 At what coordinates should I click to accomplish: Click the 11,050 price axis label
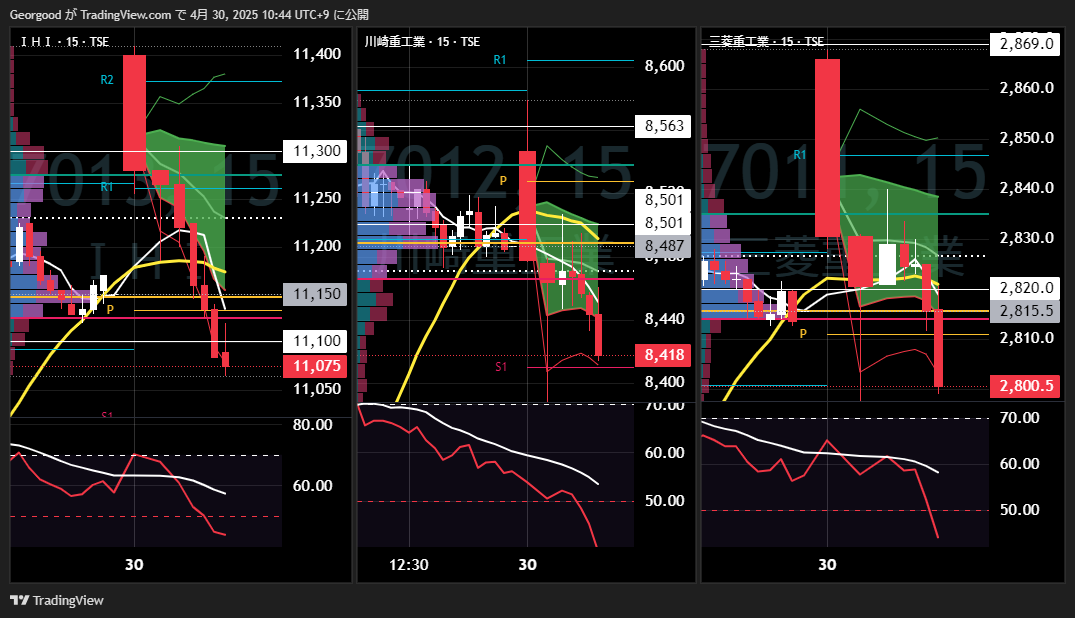[317, 389]
